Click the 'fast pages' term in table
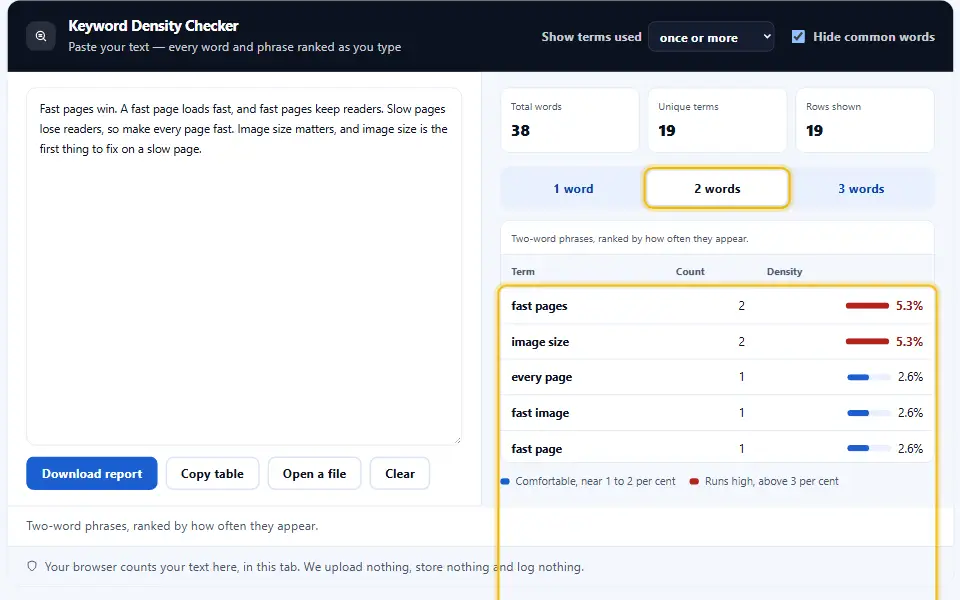The image size is (960, 600). pos(539,306)
